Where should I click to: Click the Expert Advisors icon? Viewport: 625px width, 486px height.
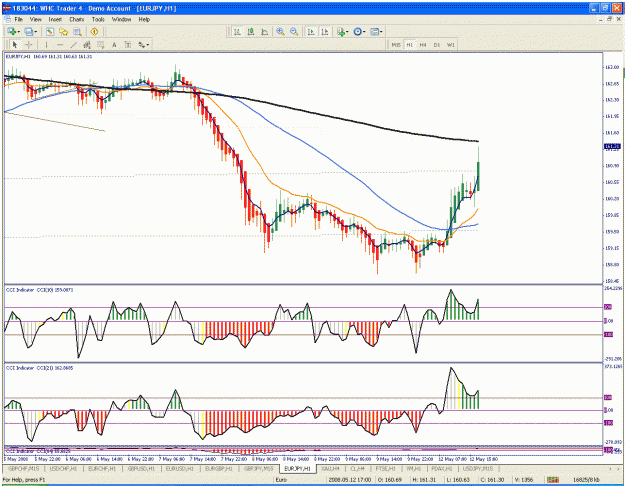[94, 31]
